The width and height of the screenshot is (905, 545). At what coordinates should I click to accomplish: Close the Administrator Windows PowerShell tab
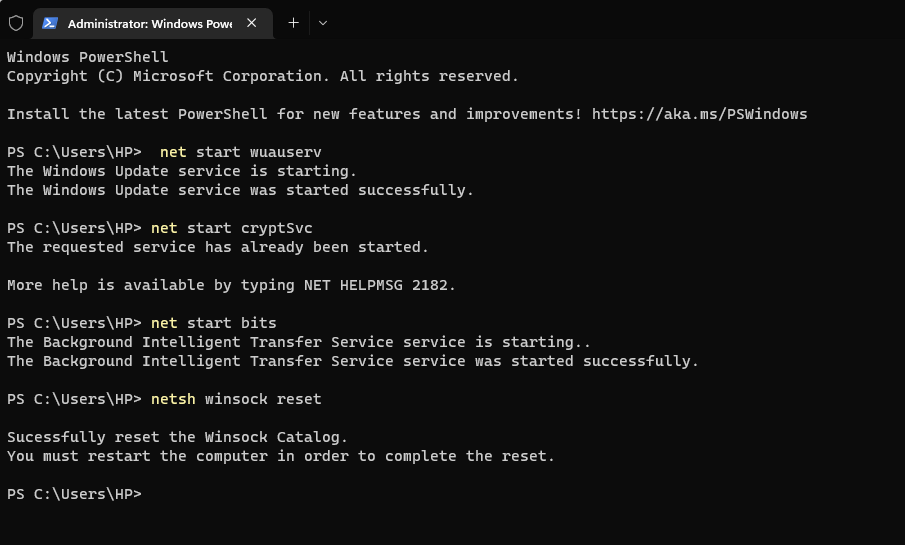point(251,22)
